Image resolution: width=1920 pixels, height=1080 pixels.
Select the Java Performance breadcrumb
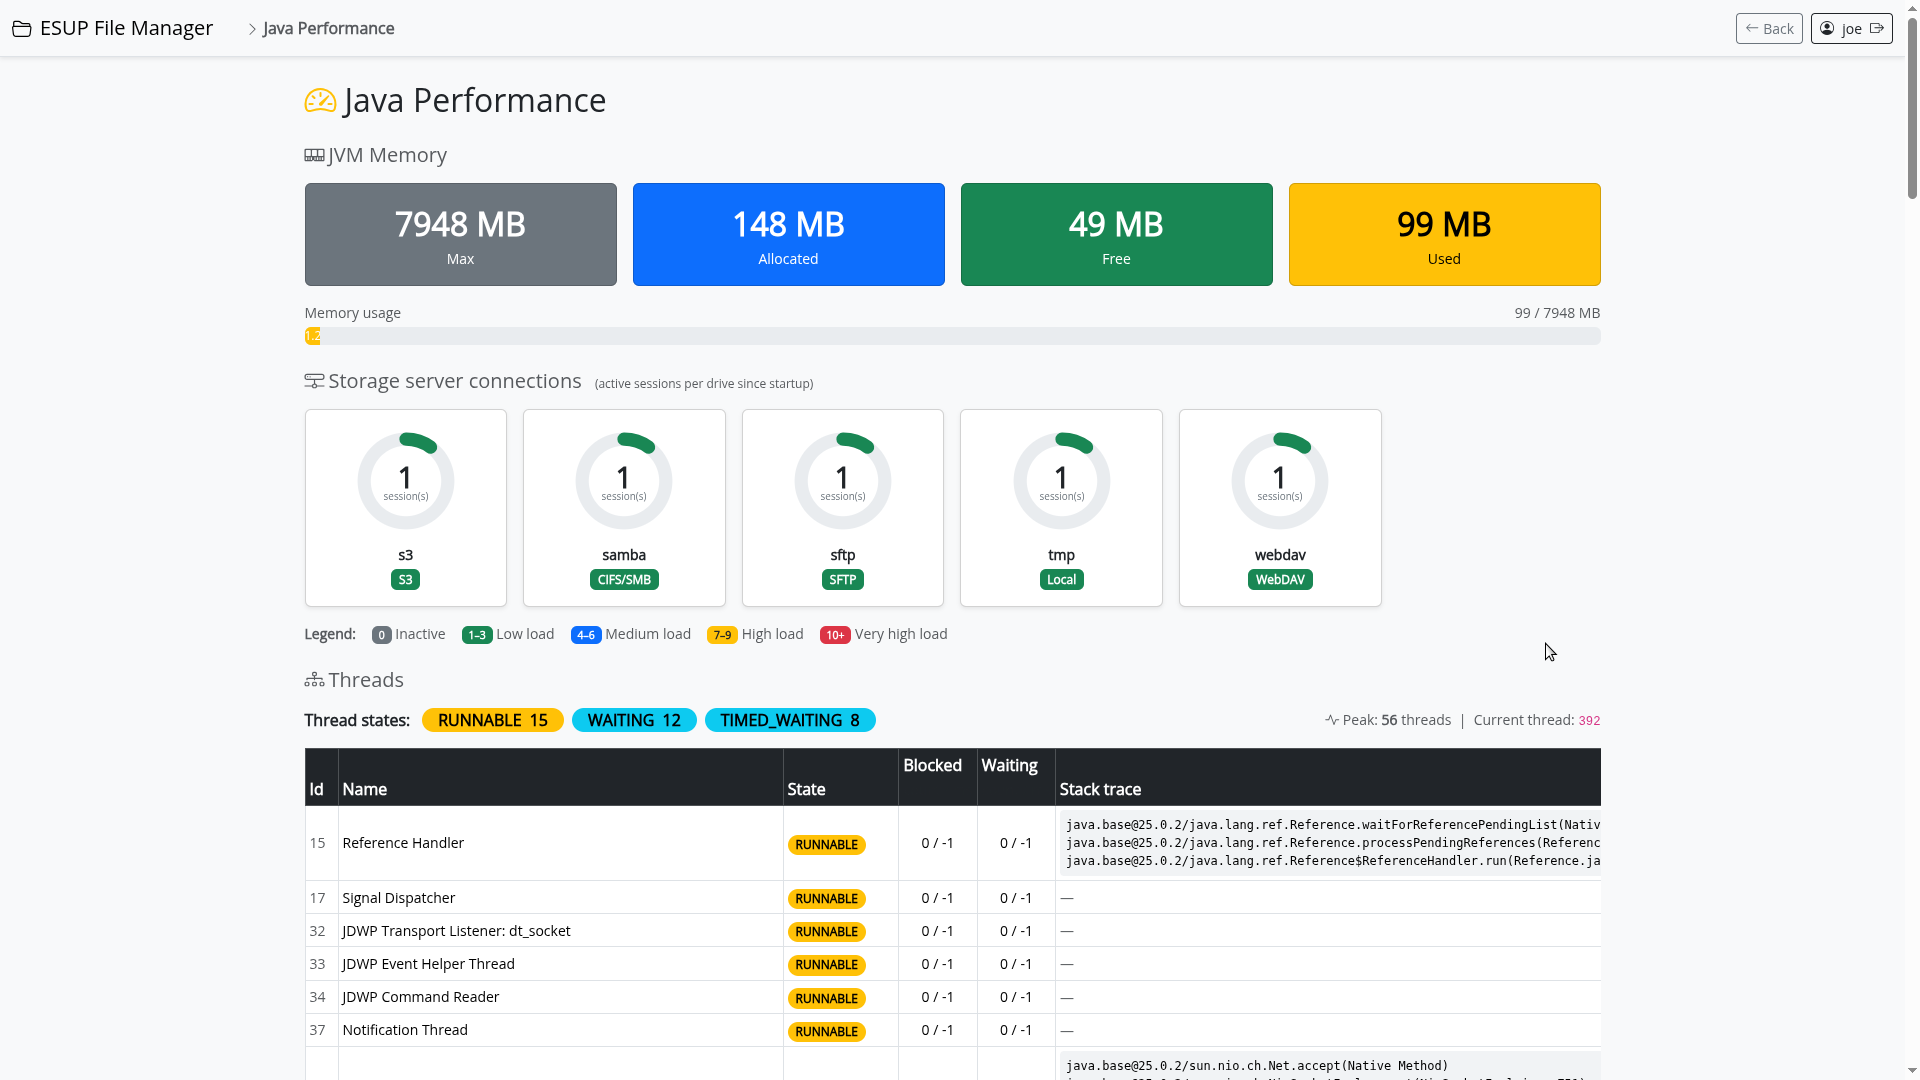(x=328, y=28)
